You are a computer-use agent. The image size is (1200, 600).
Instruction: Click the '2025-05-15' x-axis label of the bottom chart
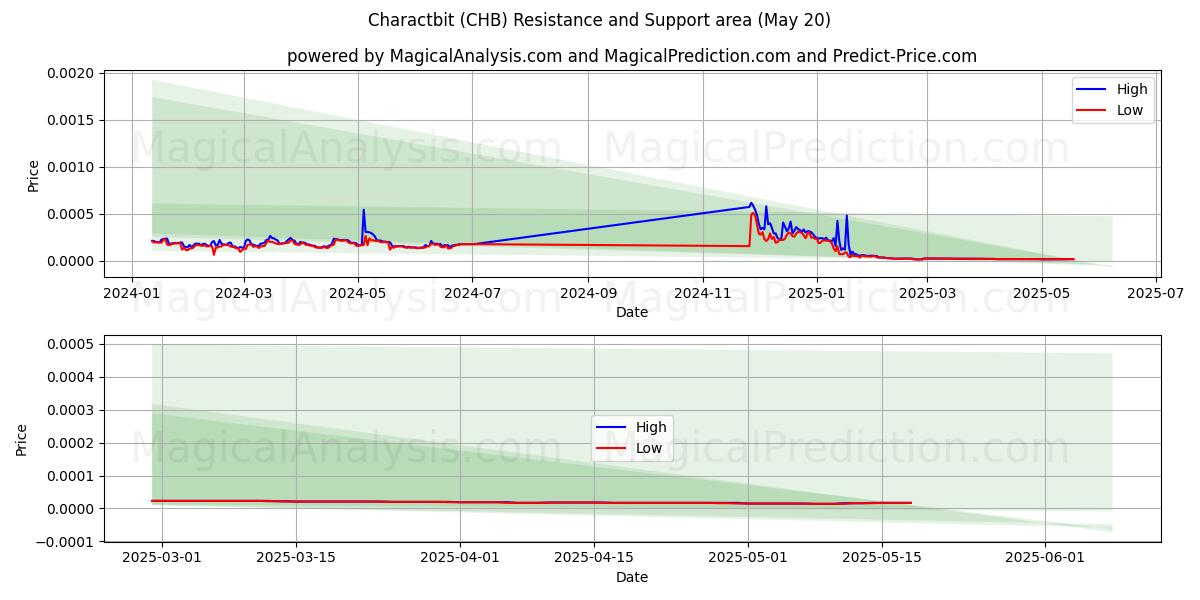882,558
